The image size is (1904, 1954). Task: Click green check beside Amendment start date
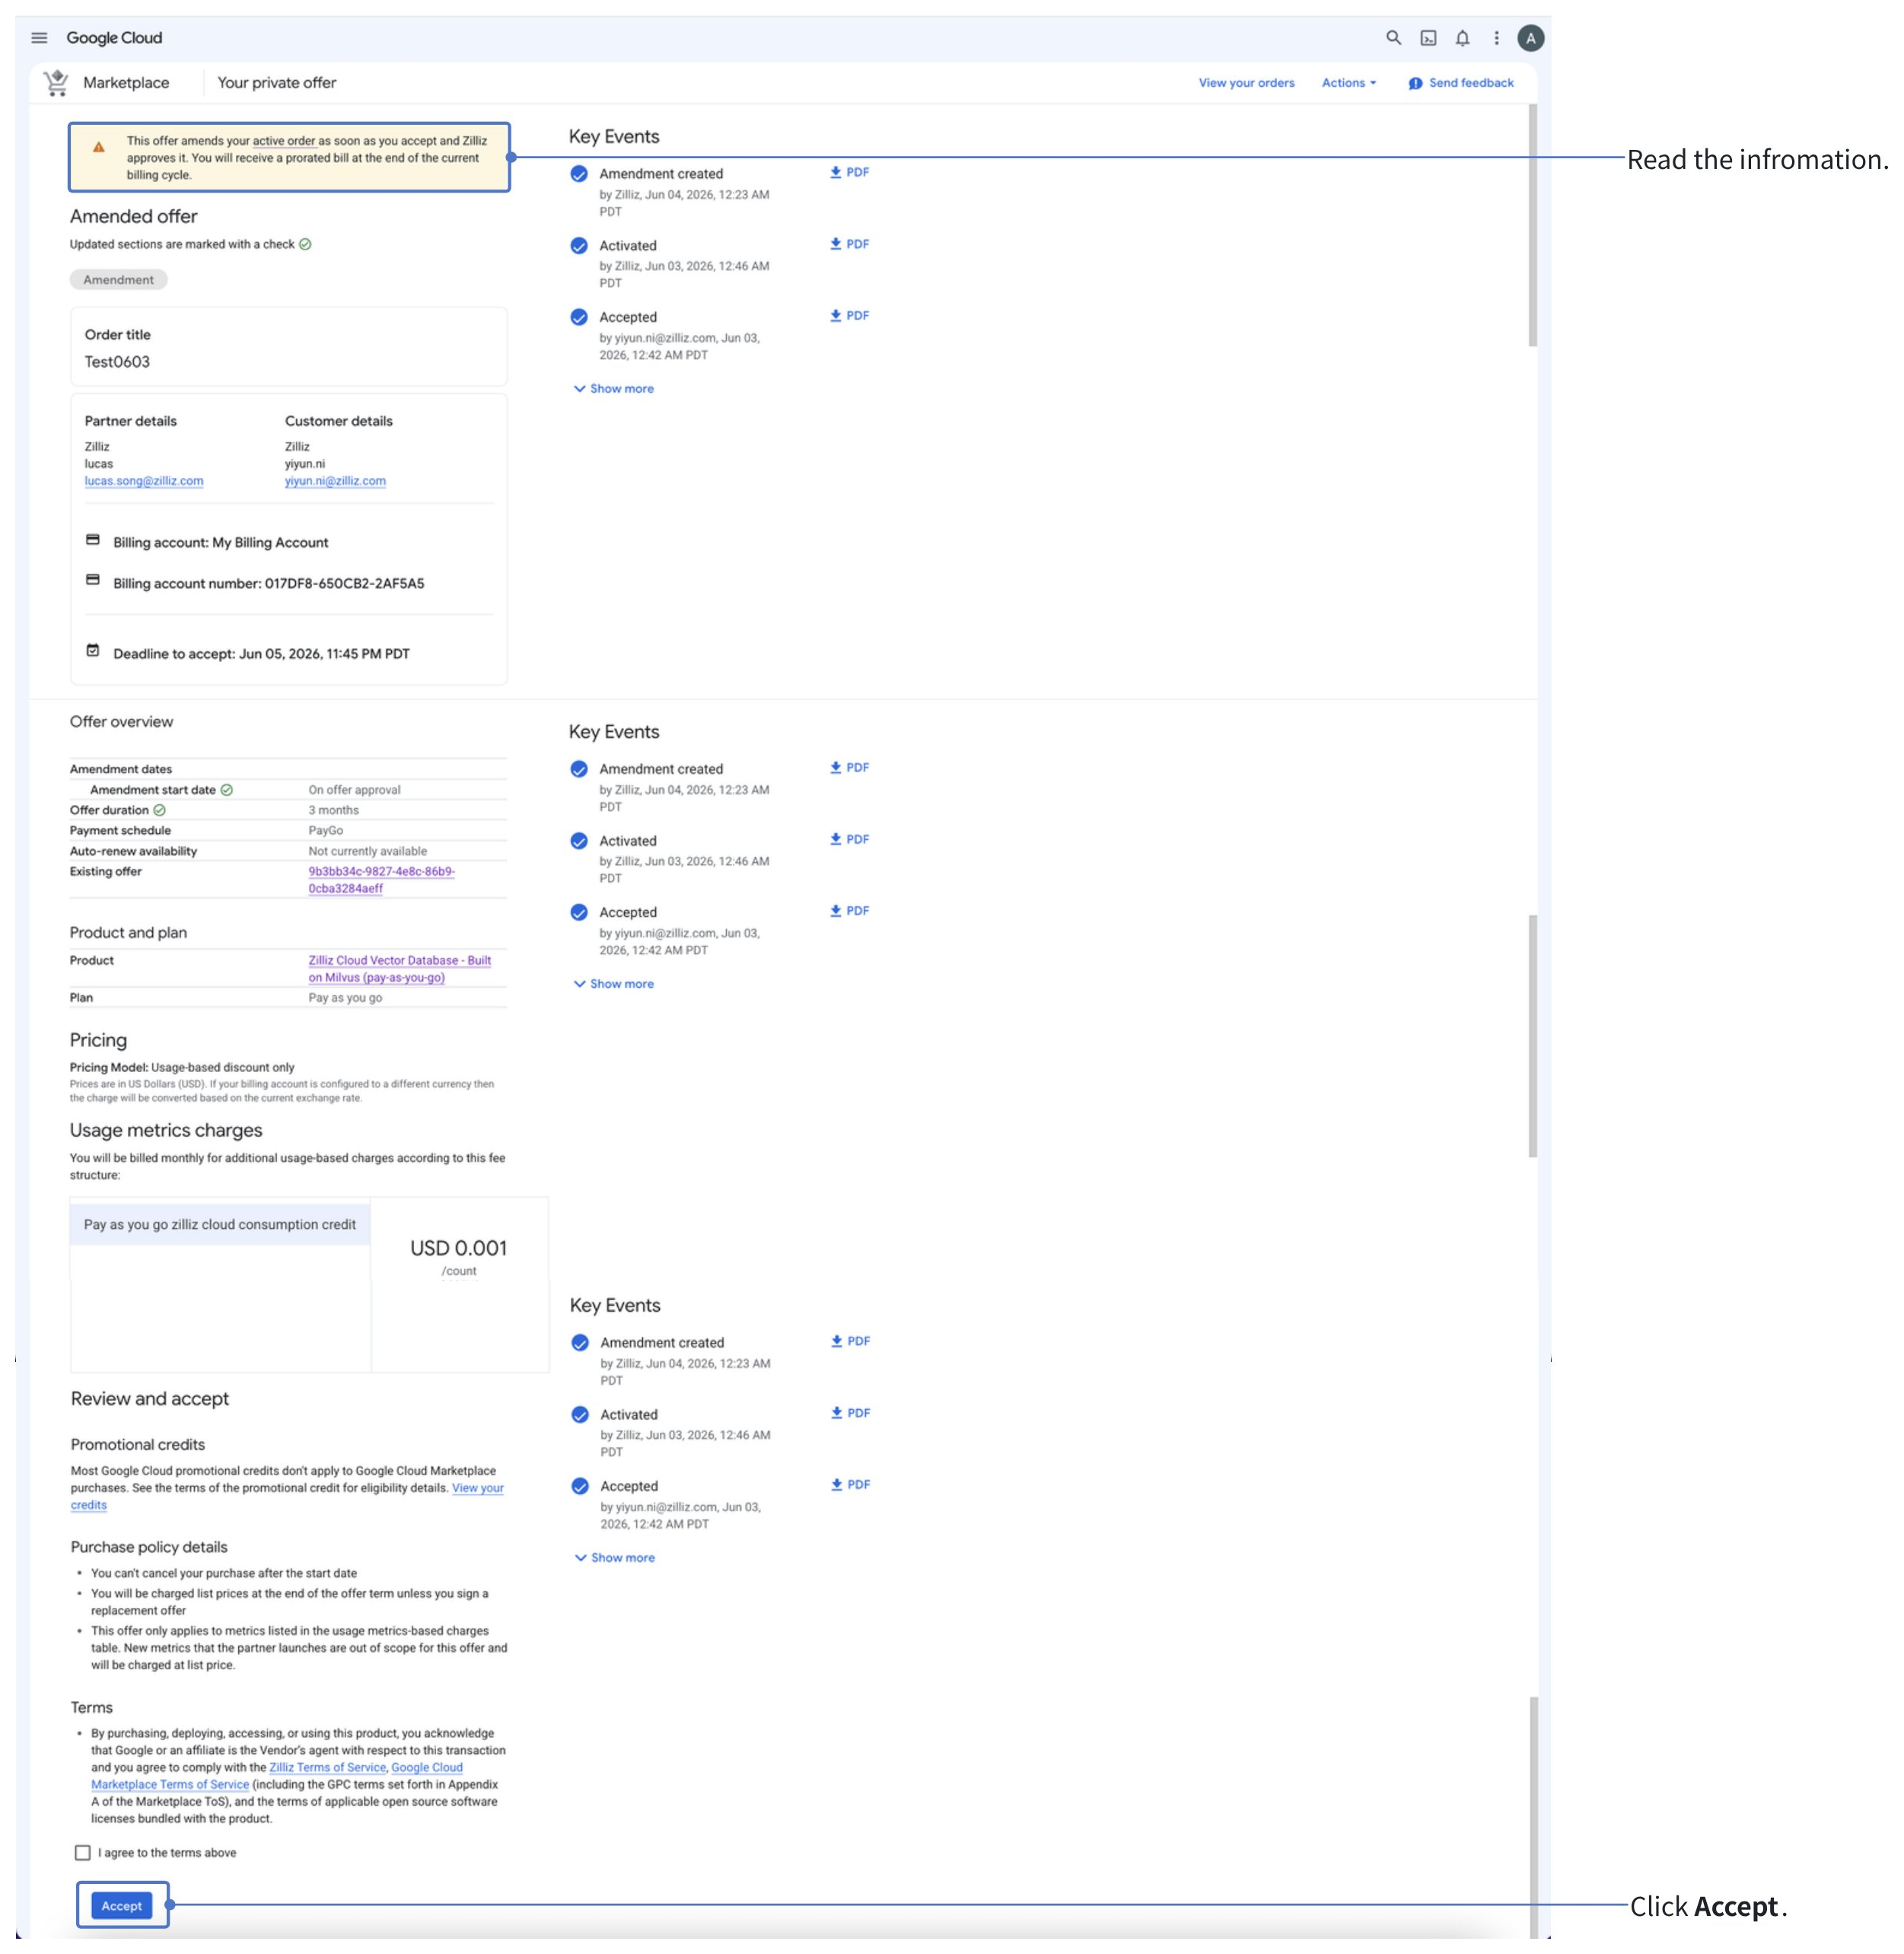click(226, 790)
